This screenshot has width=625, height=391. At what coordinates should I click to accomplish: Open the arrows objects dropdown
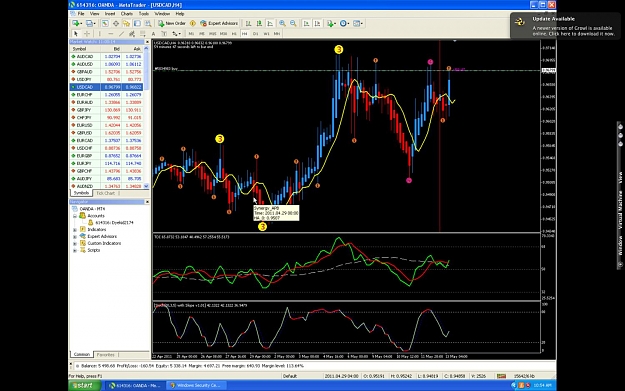click(x=176, y=34)
